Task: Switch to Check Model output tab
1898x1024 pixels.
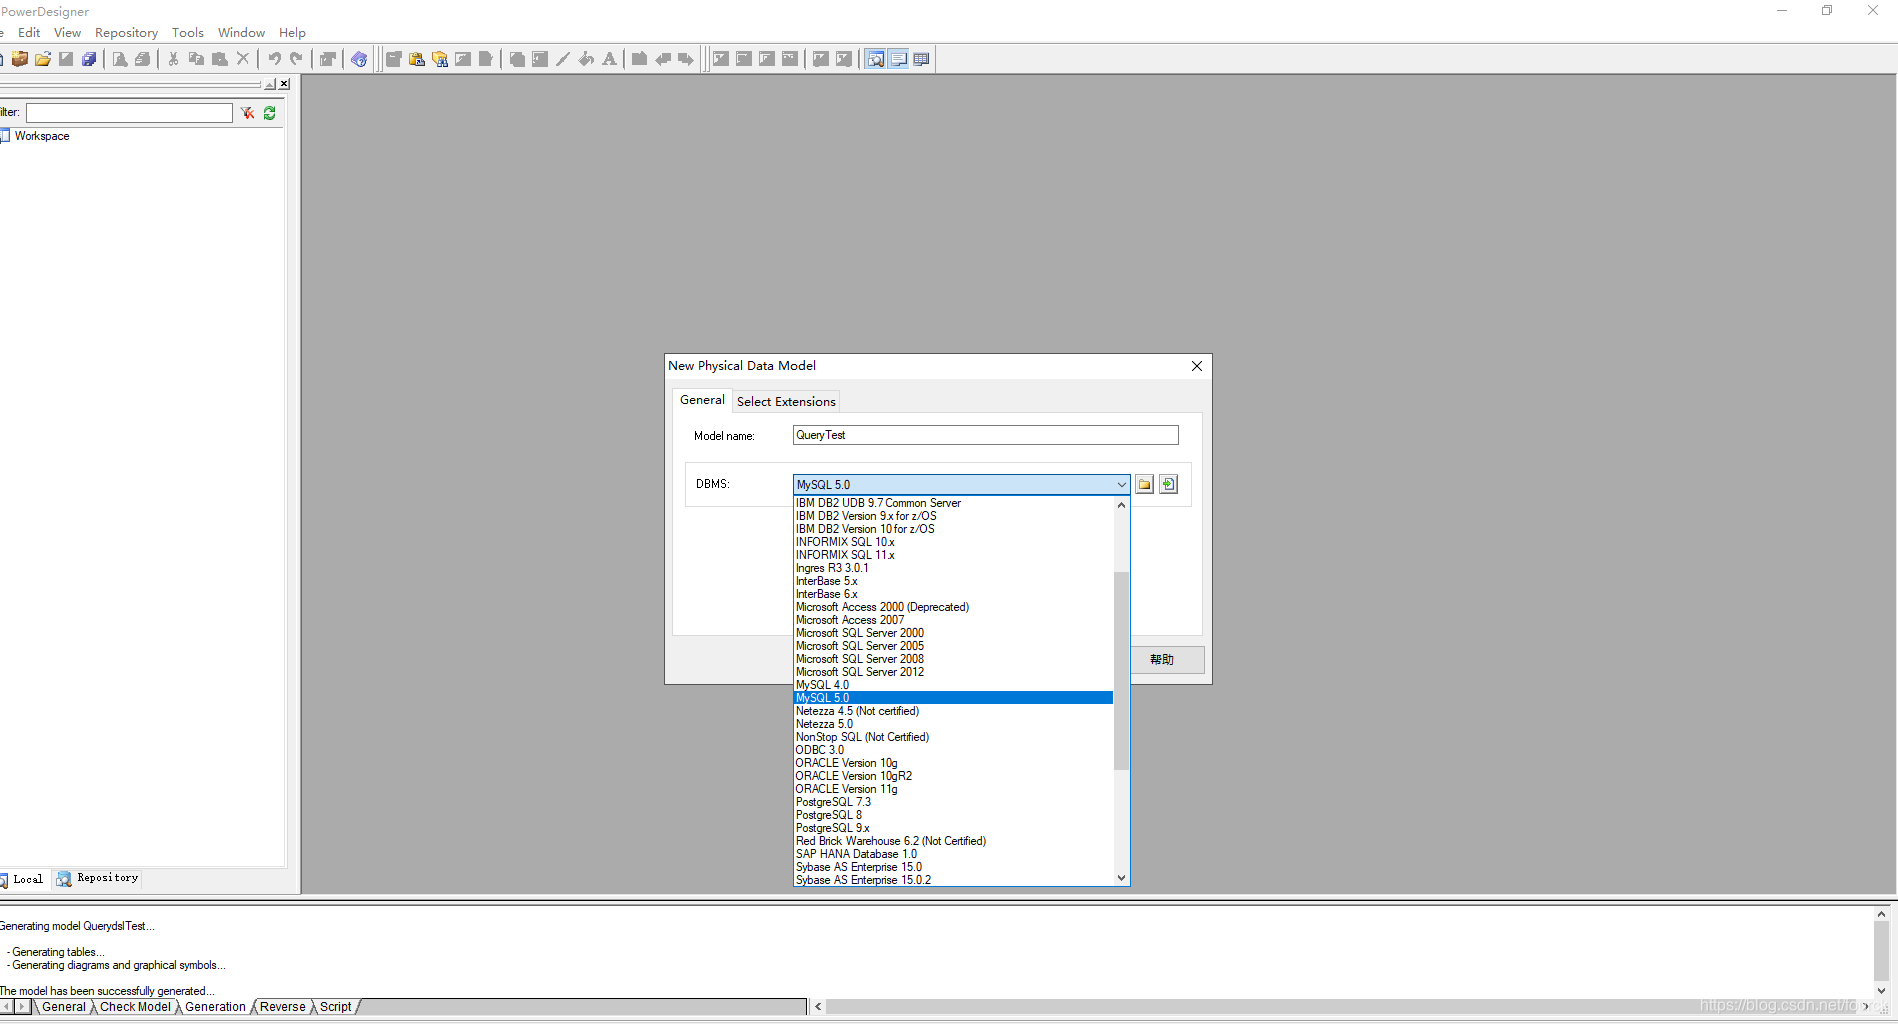Action: (x=135, y=1007)
